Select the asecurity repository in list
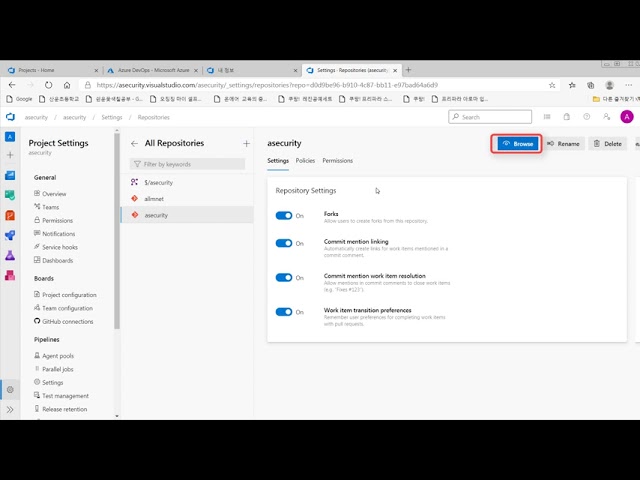Image resolution: width=640 pixels, height=480 pixels. pos(187,215)
